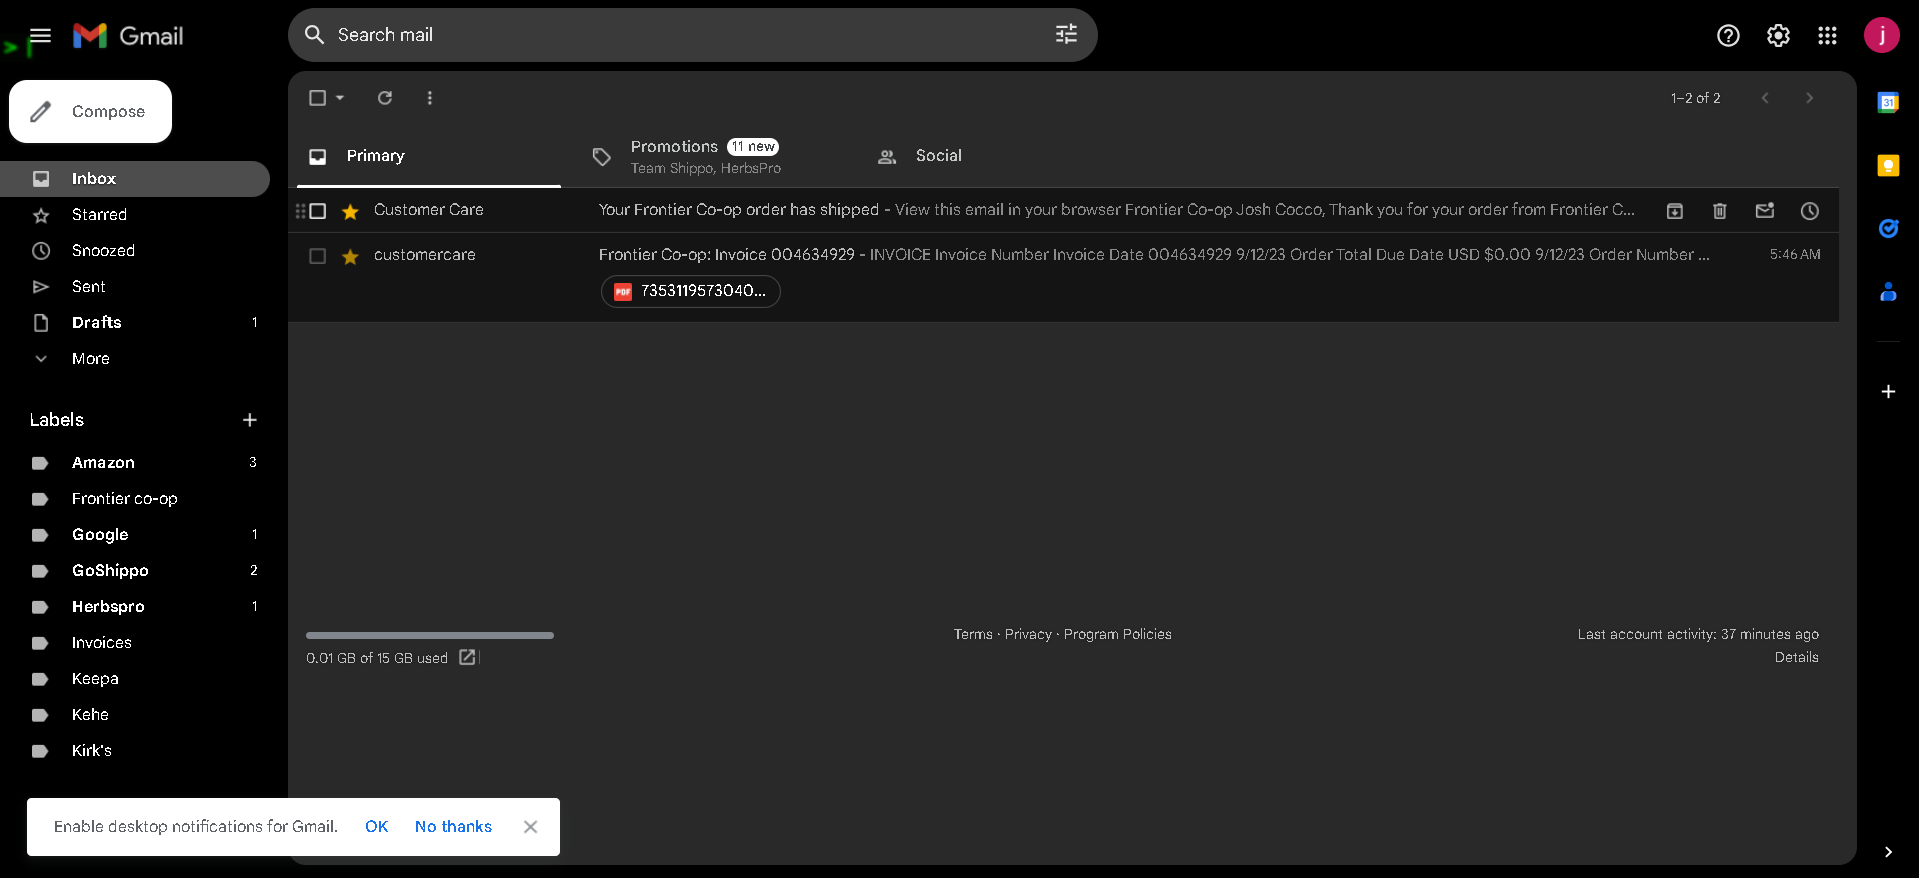Refresh the mail list
The image size is (1919, 878).
click(x=385, y=98)
